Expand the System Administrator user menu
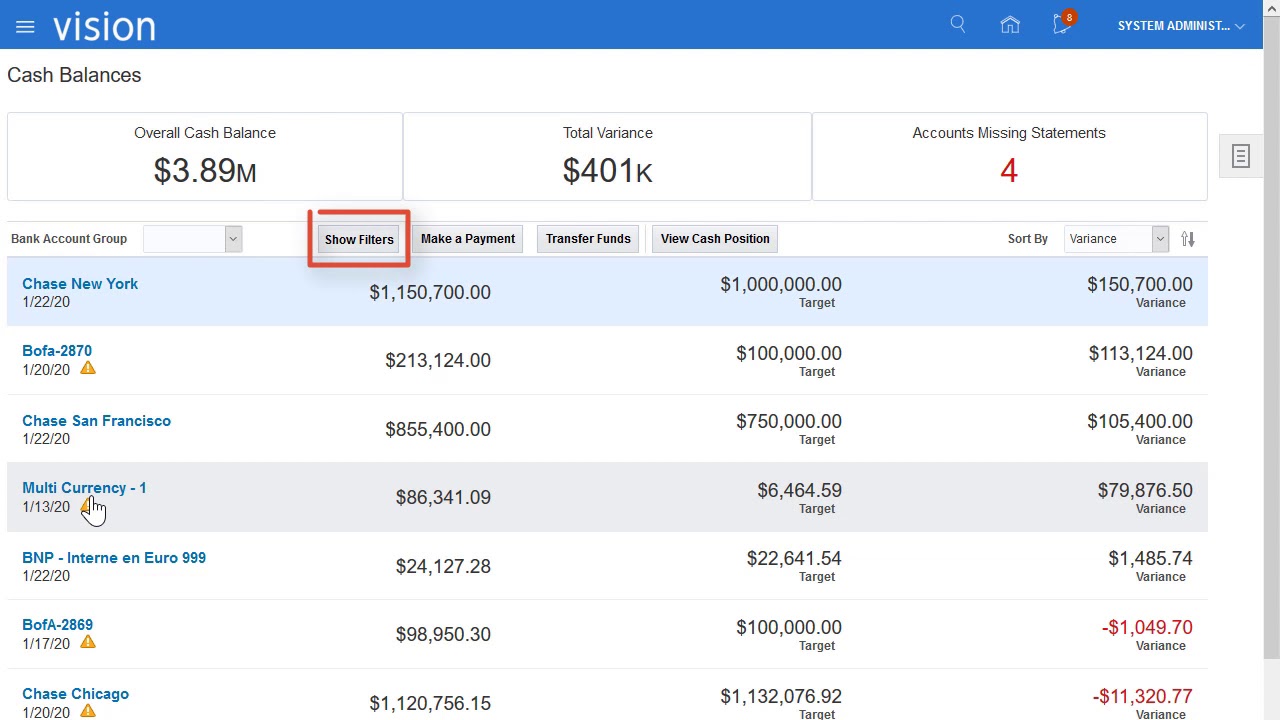The width and height of the screenshot is (1280, 720). point(1181,26)
